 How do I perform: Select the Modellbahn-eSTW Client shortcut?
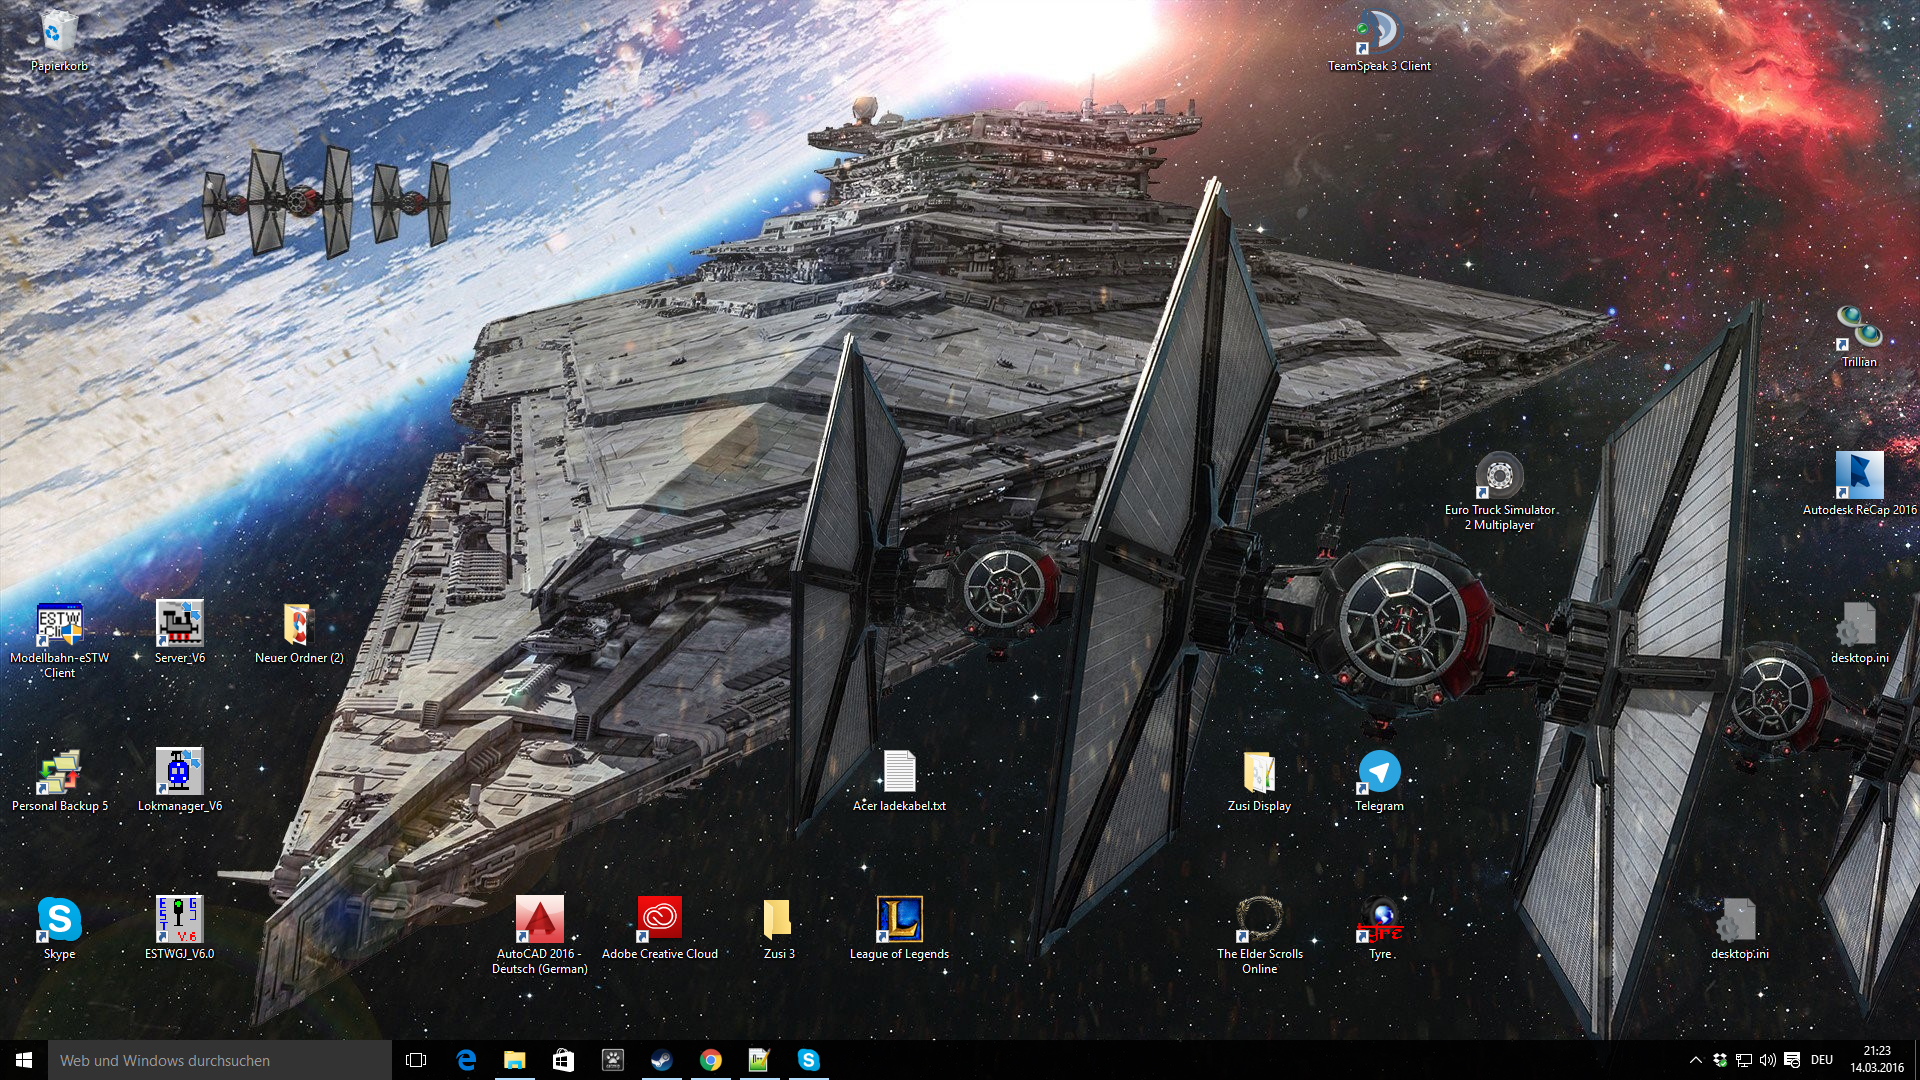pyautogui.click(x=59, y=640)
